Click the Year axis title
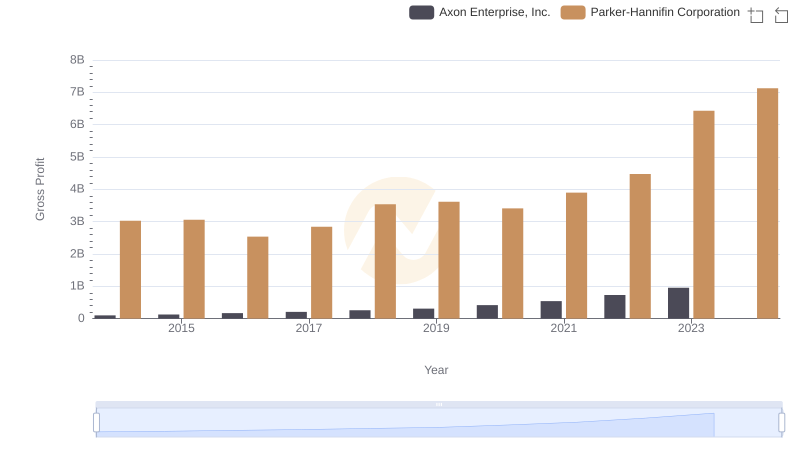Screen dimensions: 800x461 (436, 370)
